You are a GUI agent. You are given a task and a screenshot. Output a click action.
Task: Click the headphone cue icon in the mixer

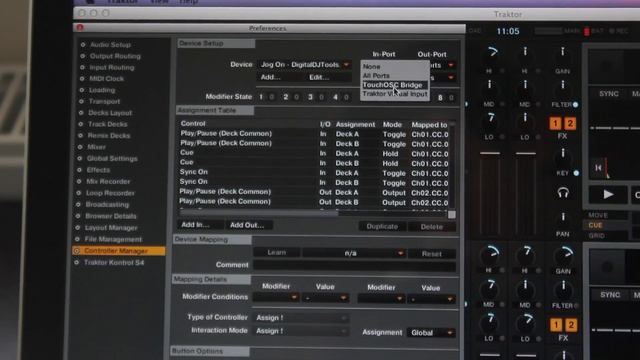[x=563, y=193]
